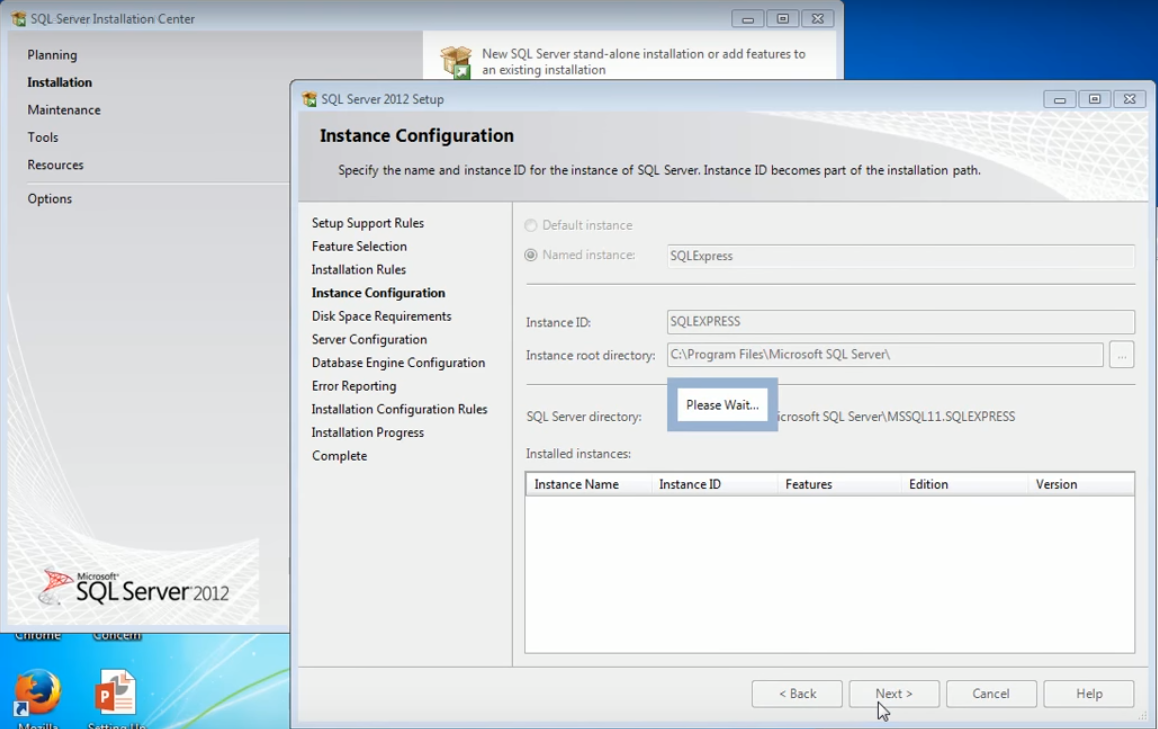Browse for the instance root directory
The image size is (1158, 729).
pos(1121,355)
